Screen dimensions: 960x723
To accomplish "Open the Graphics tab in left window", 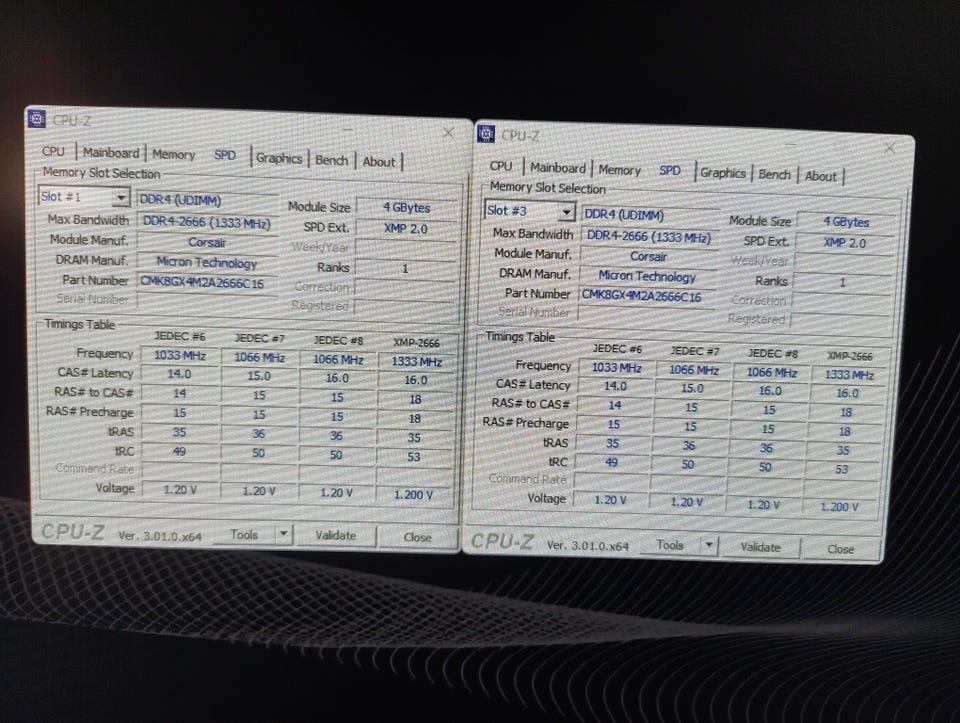I will pyautogui.click(x=279, y=159).
